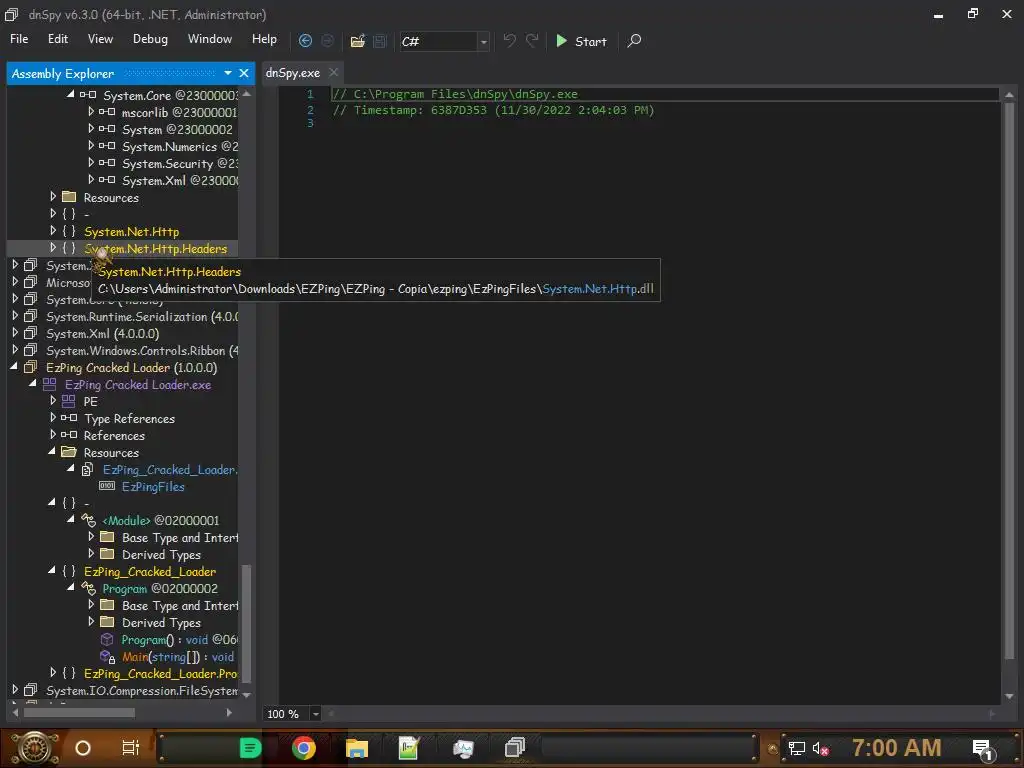Select System.Windows.Controls.Ribbon assembly

click(x=142, y=351)
